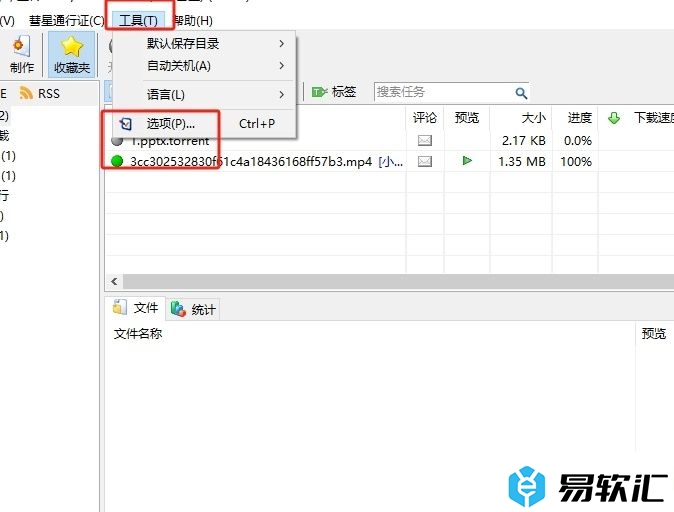Click comment envelope for pptx.torrent row
This screenshot has height=512, width=674.
(x=425, y=140)
